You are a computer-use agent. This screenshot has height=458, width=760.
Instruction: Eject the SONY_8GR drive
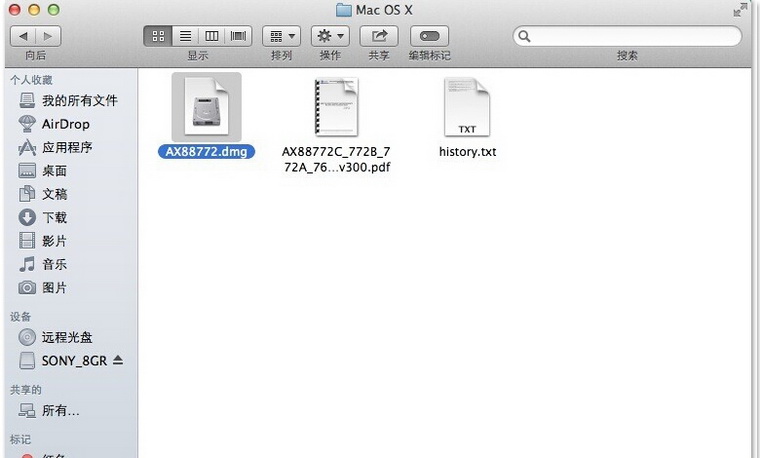tap(118, 360)
